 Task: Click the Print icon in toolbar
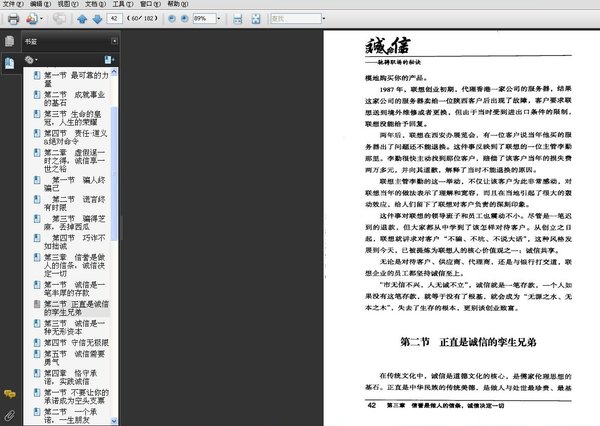(13, 19)
